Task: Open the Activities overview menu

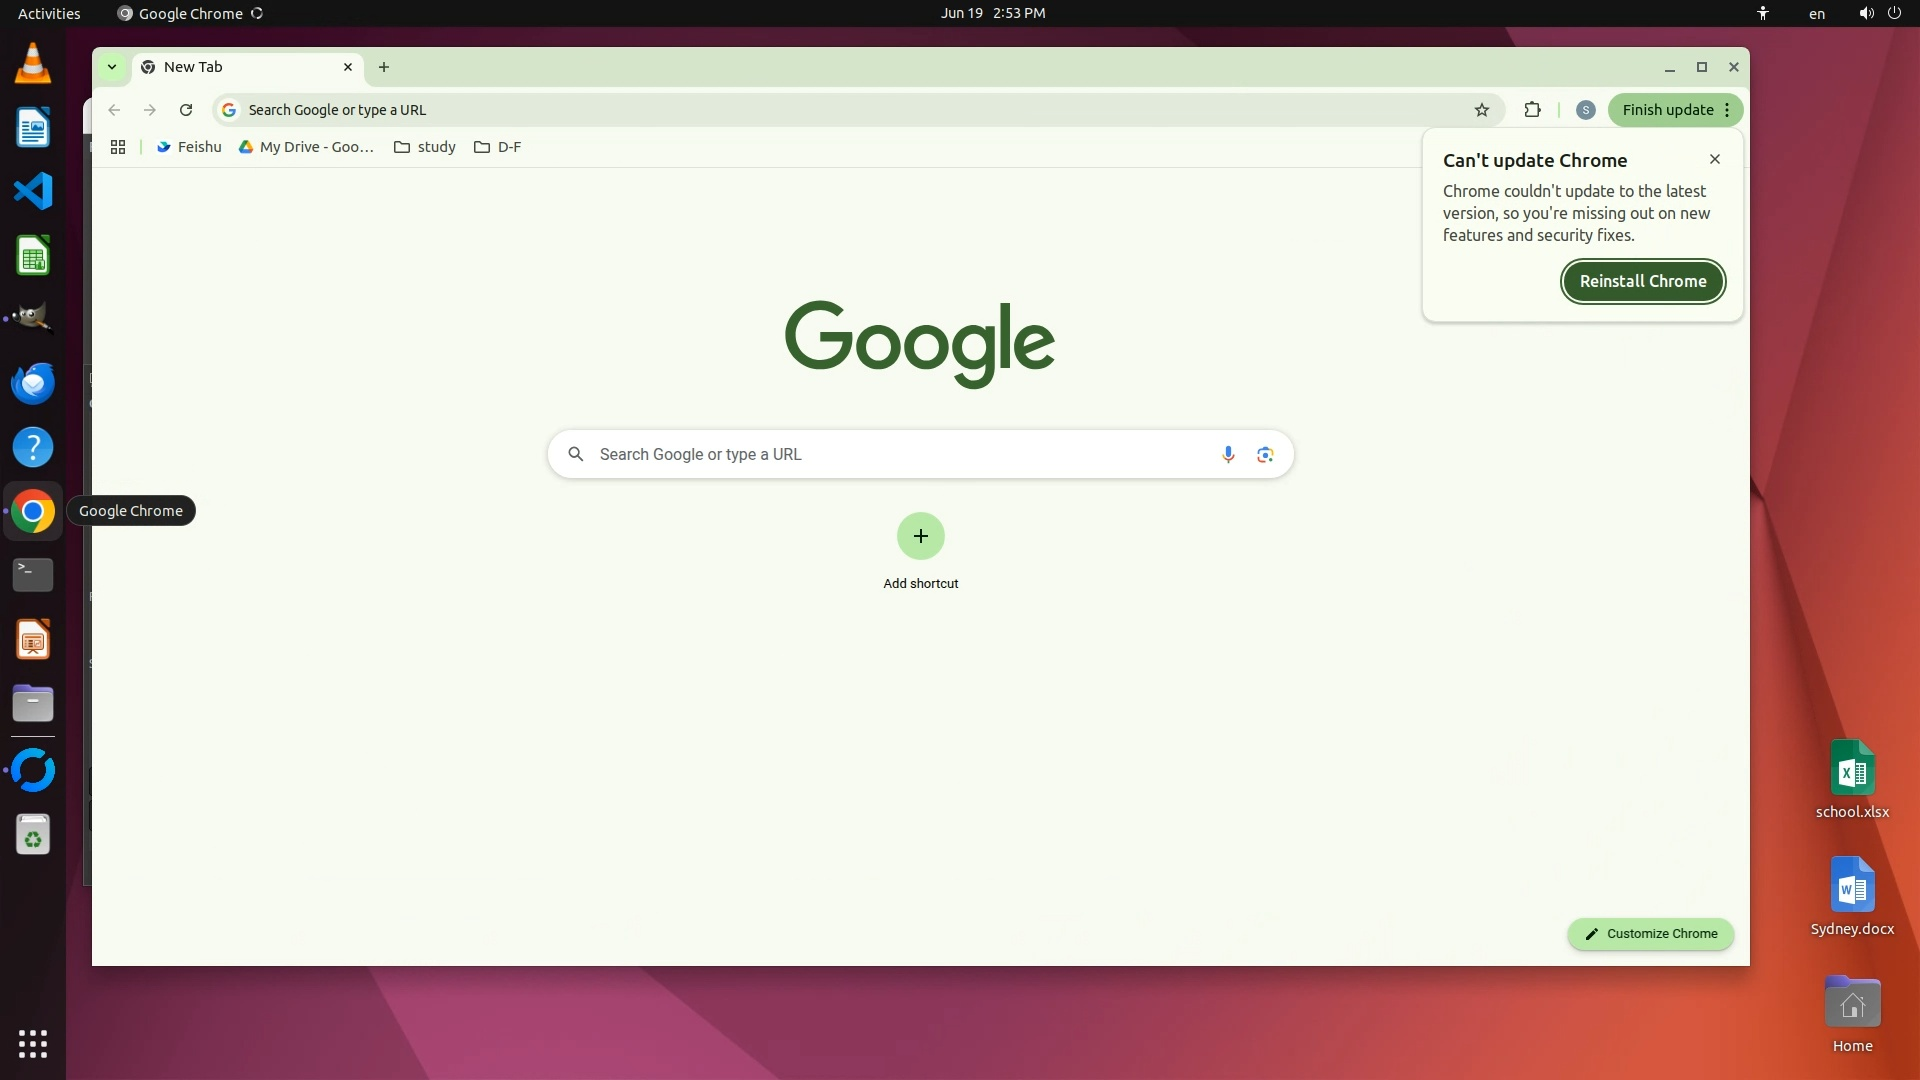Action: coord(49,13)
